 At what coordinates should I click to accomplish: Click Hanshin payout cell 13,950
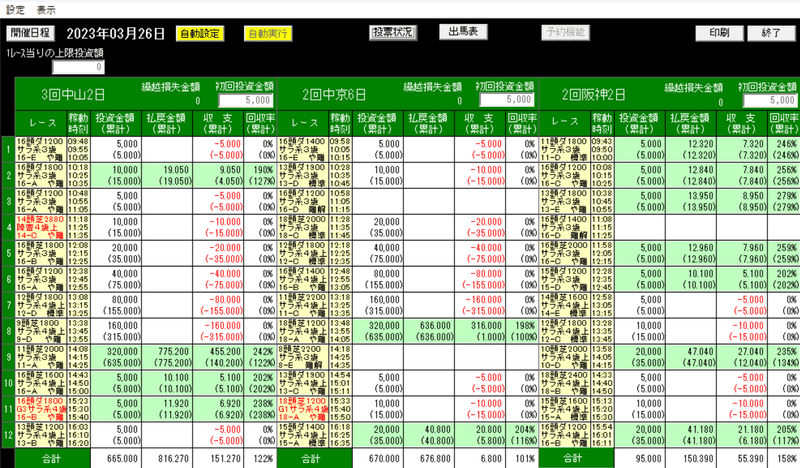coord(691,202)
